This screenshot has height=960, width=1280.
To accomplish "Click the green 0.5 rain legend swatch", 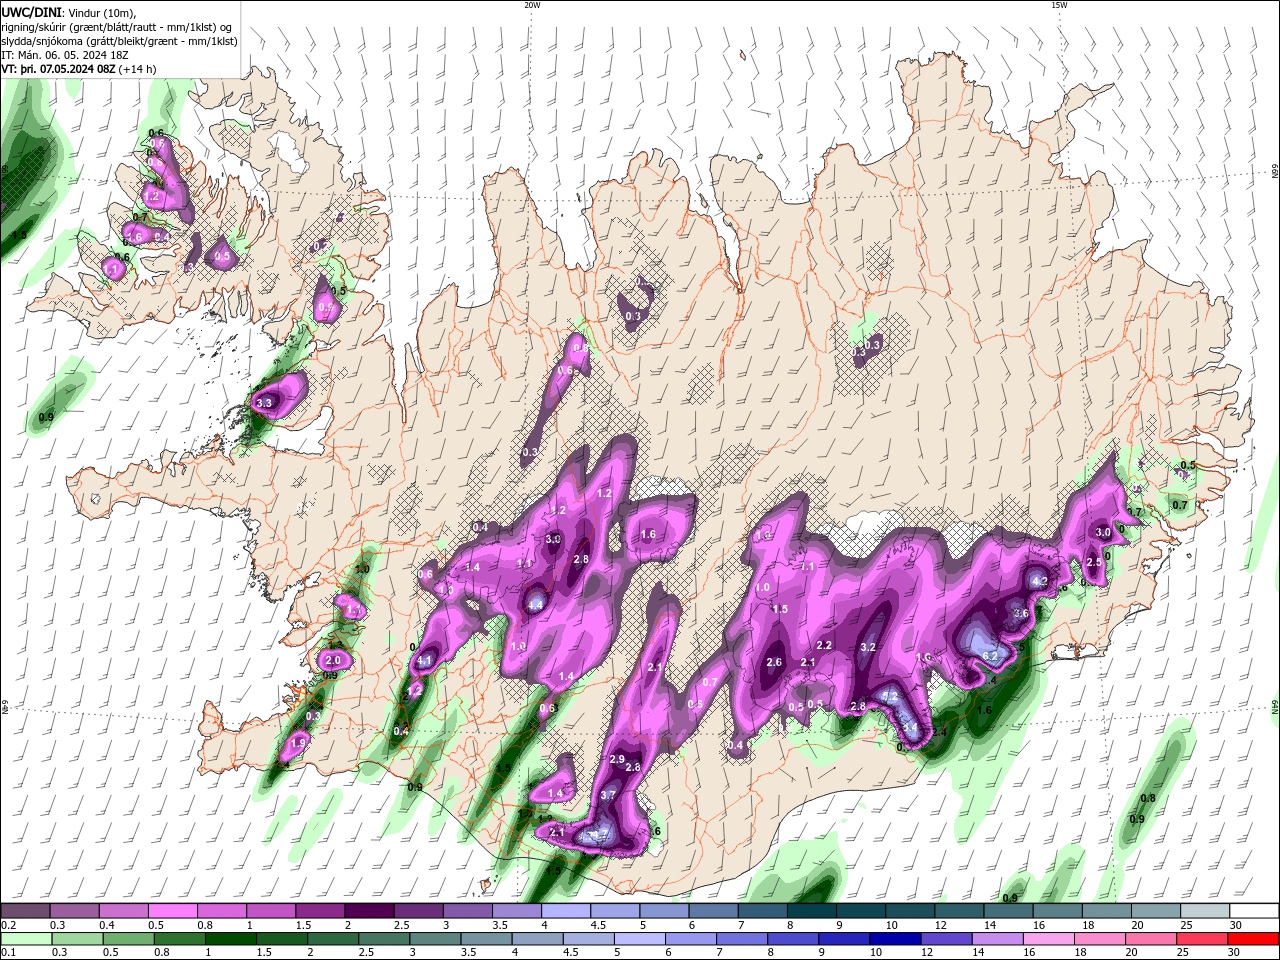I will point(128,938).
